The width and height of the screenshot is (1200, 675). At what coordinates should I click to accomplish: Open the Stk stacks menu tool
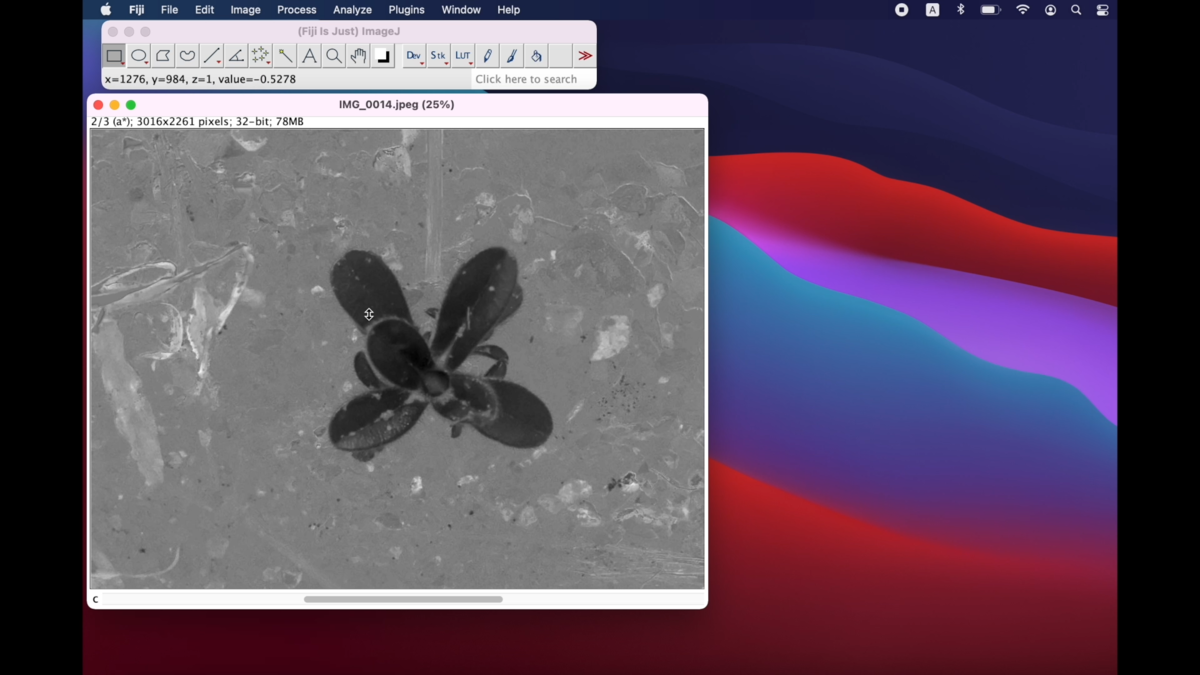click(x=438, y=56)
